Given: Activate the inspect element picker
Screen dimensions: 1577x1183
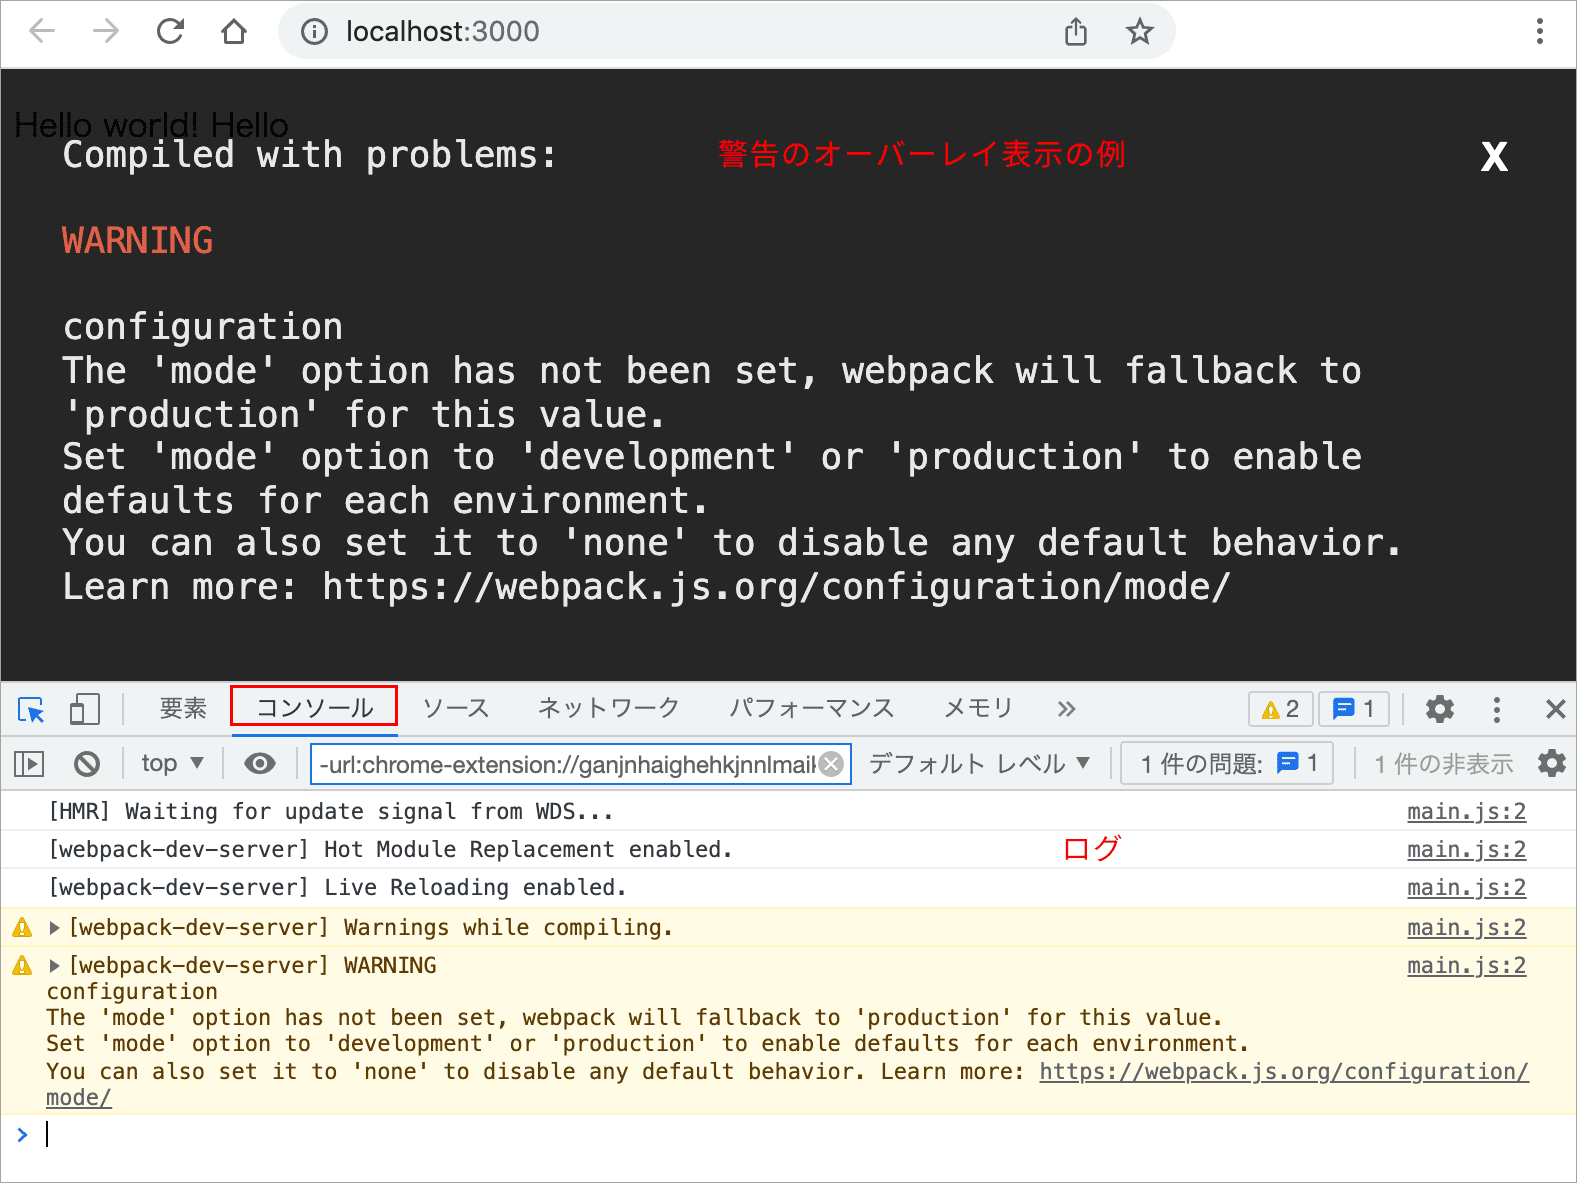Looking at the screenshot, I should tap(31, 709).
